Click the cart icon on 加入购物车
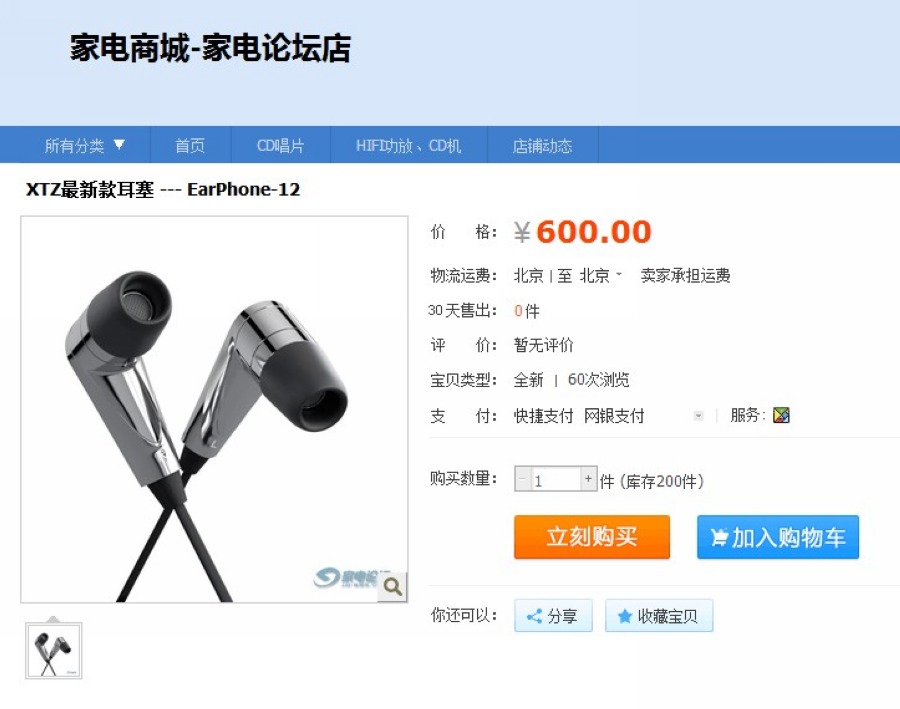 (x=719, y=537)
